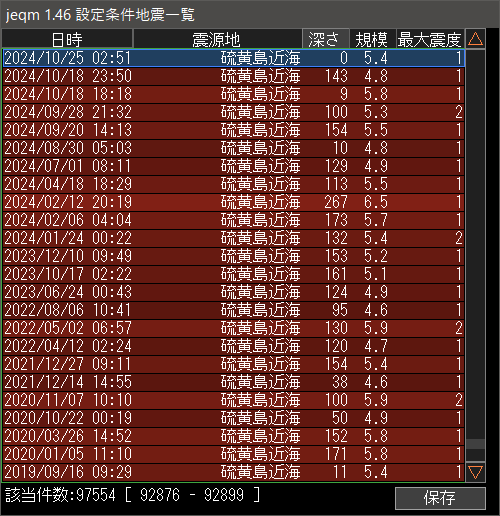Click the 最大震度 column header

coord(430,39)
